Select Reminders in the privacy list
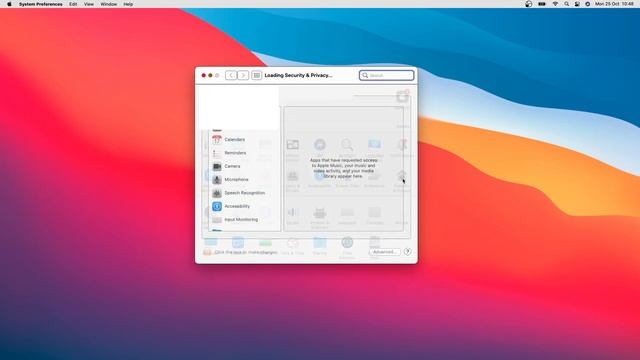This screenshot has height=360, width=640. [x=244, y=153]
